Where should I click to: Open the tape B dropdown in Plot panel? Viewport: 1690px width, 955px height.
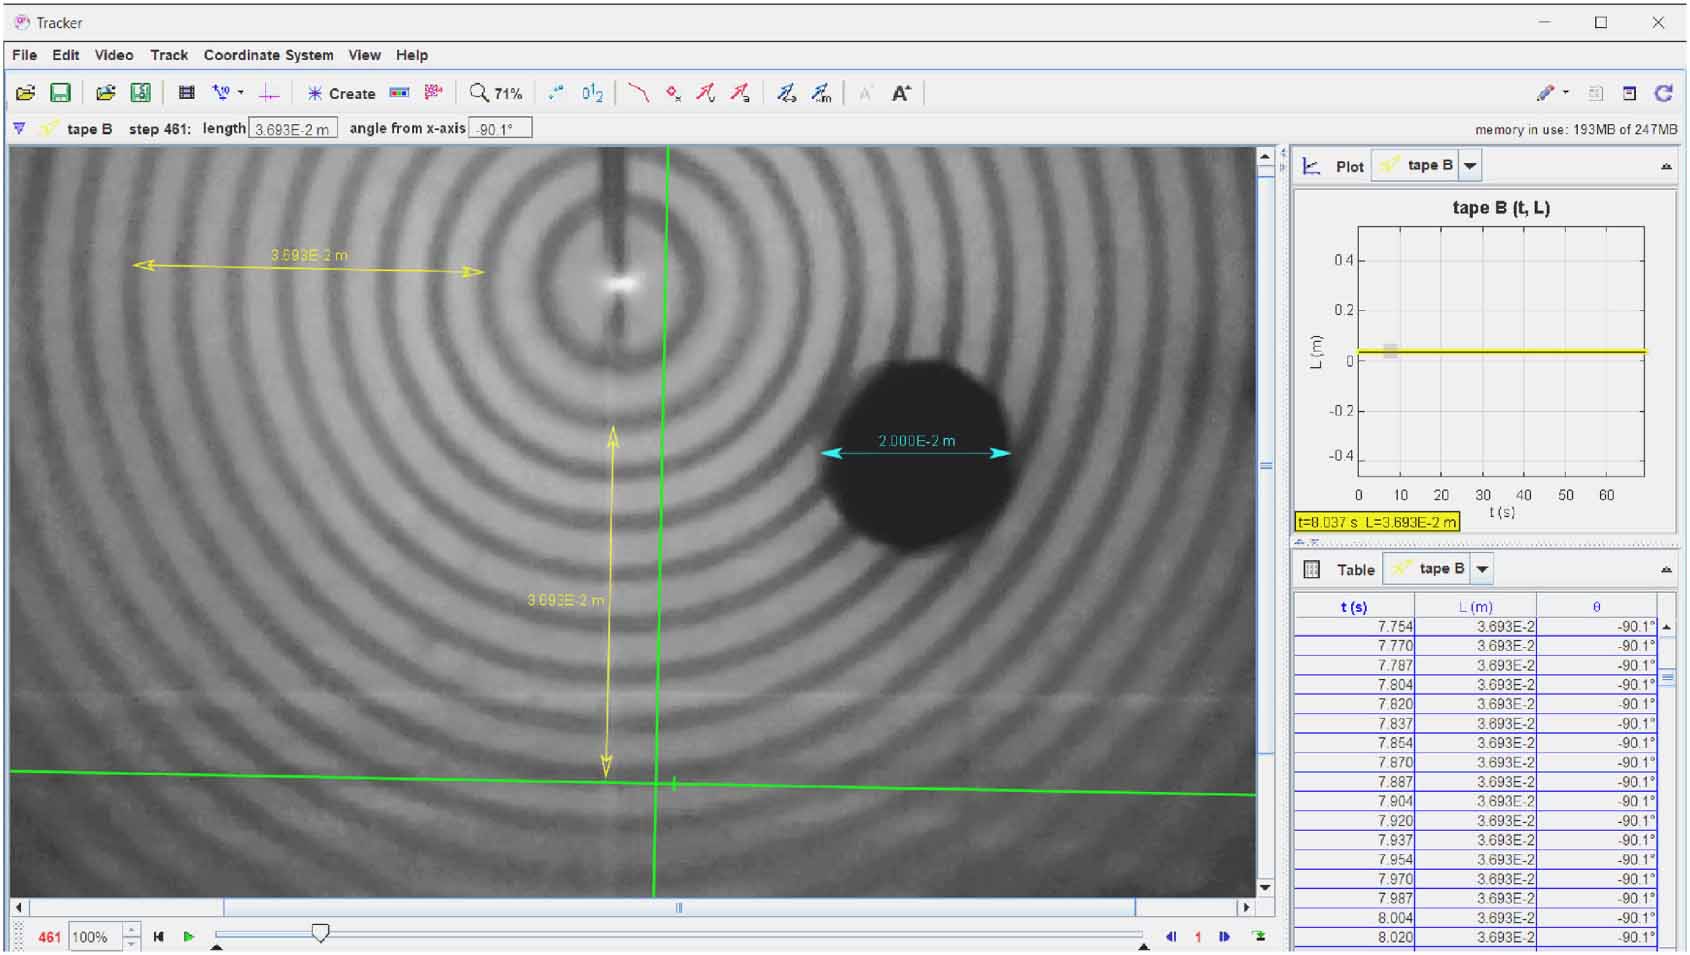(1468, 165)
